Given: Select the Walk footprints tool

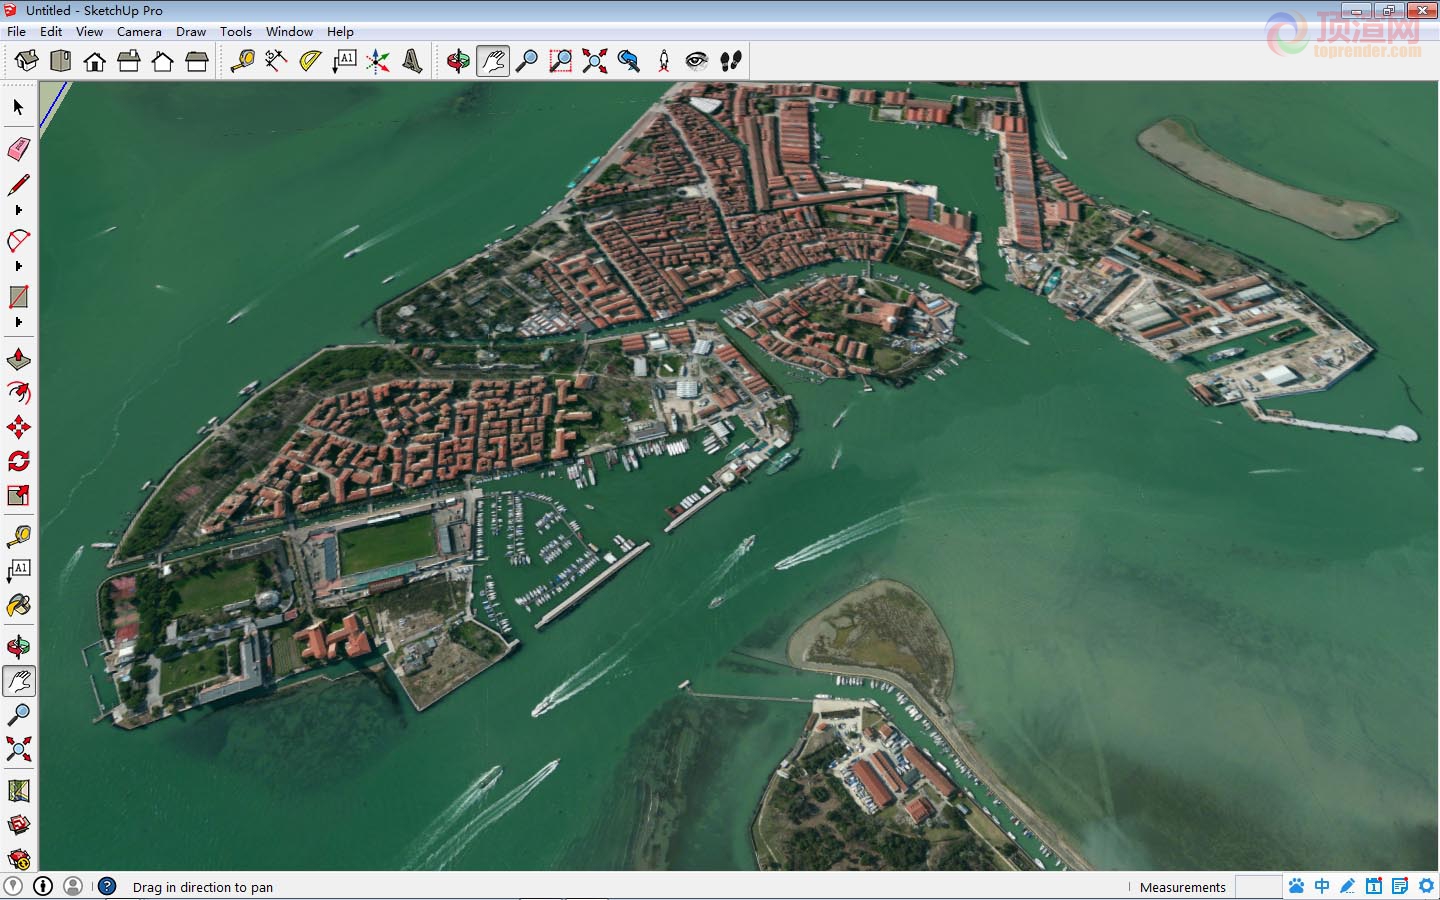Looking at the screenshot, I should pos(731,61).
